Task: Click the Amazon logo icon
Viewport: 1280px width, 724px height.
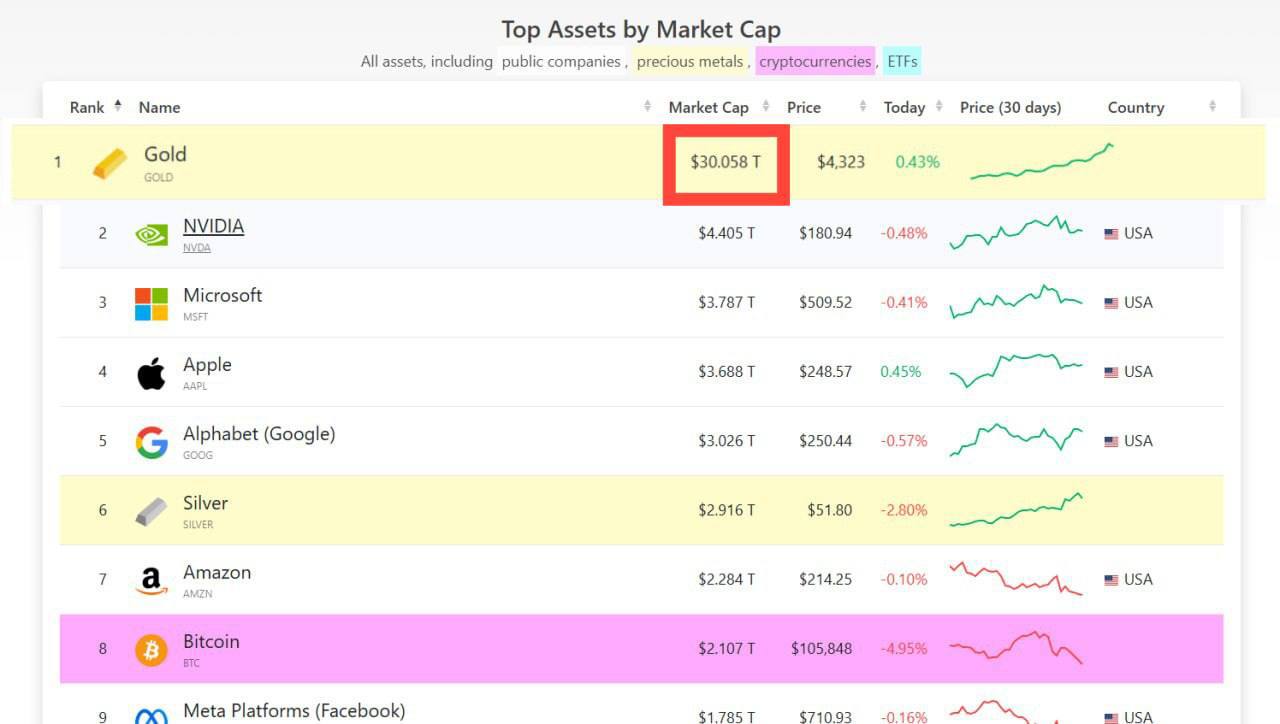Action: (x=151, y=580)
